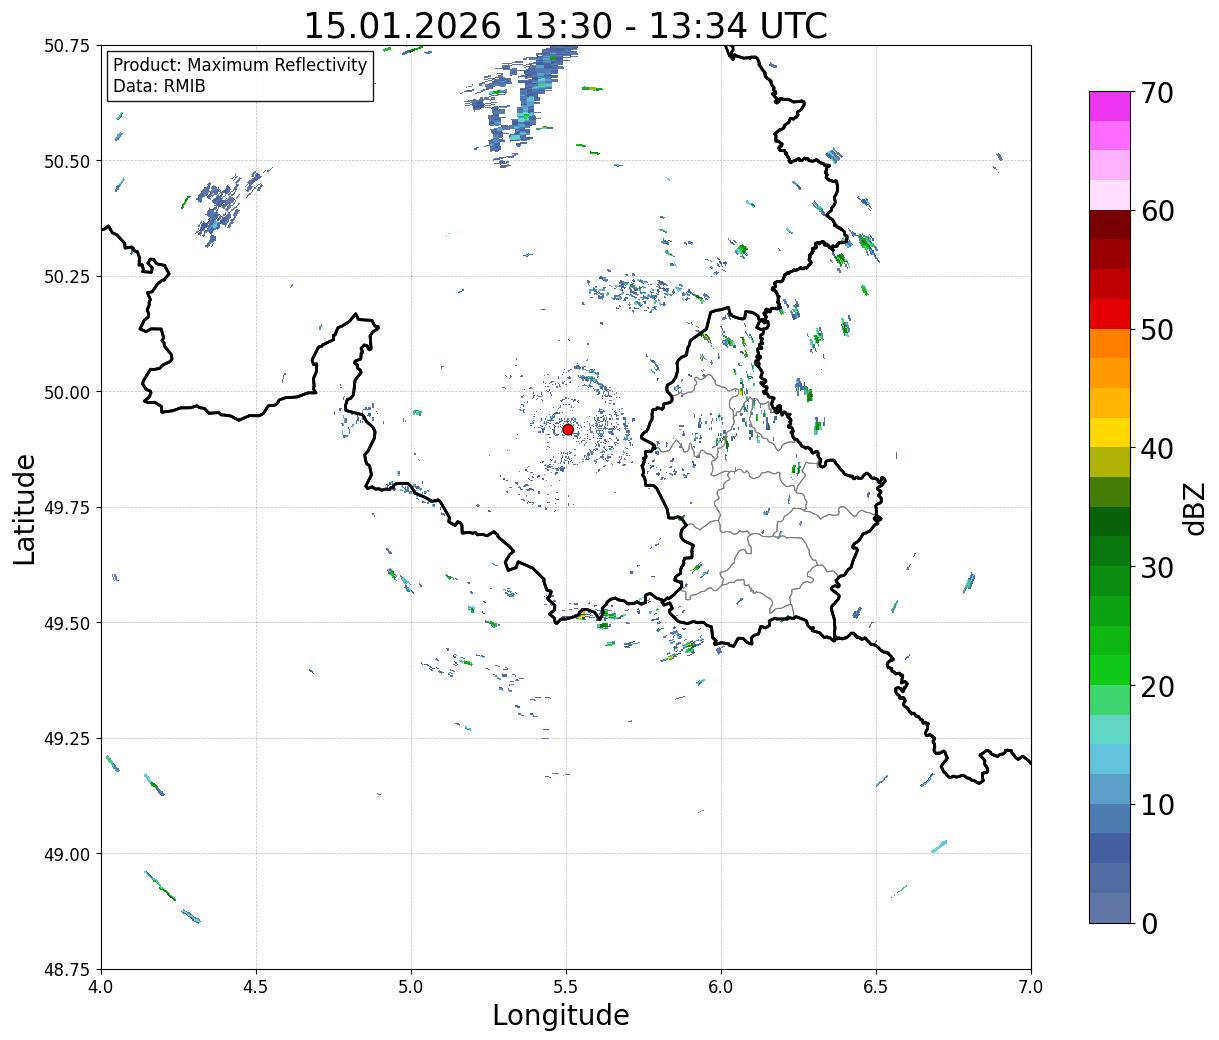Click the longitude tick label 6.0

[721, 987]
